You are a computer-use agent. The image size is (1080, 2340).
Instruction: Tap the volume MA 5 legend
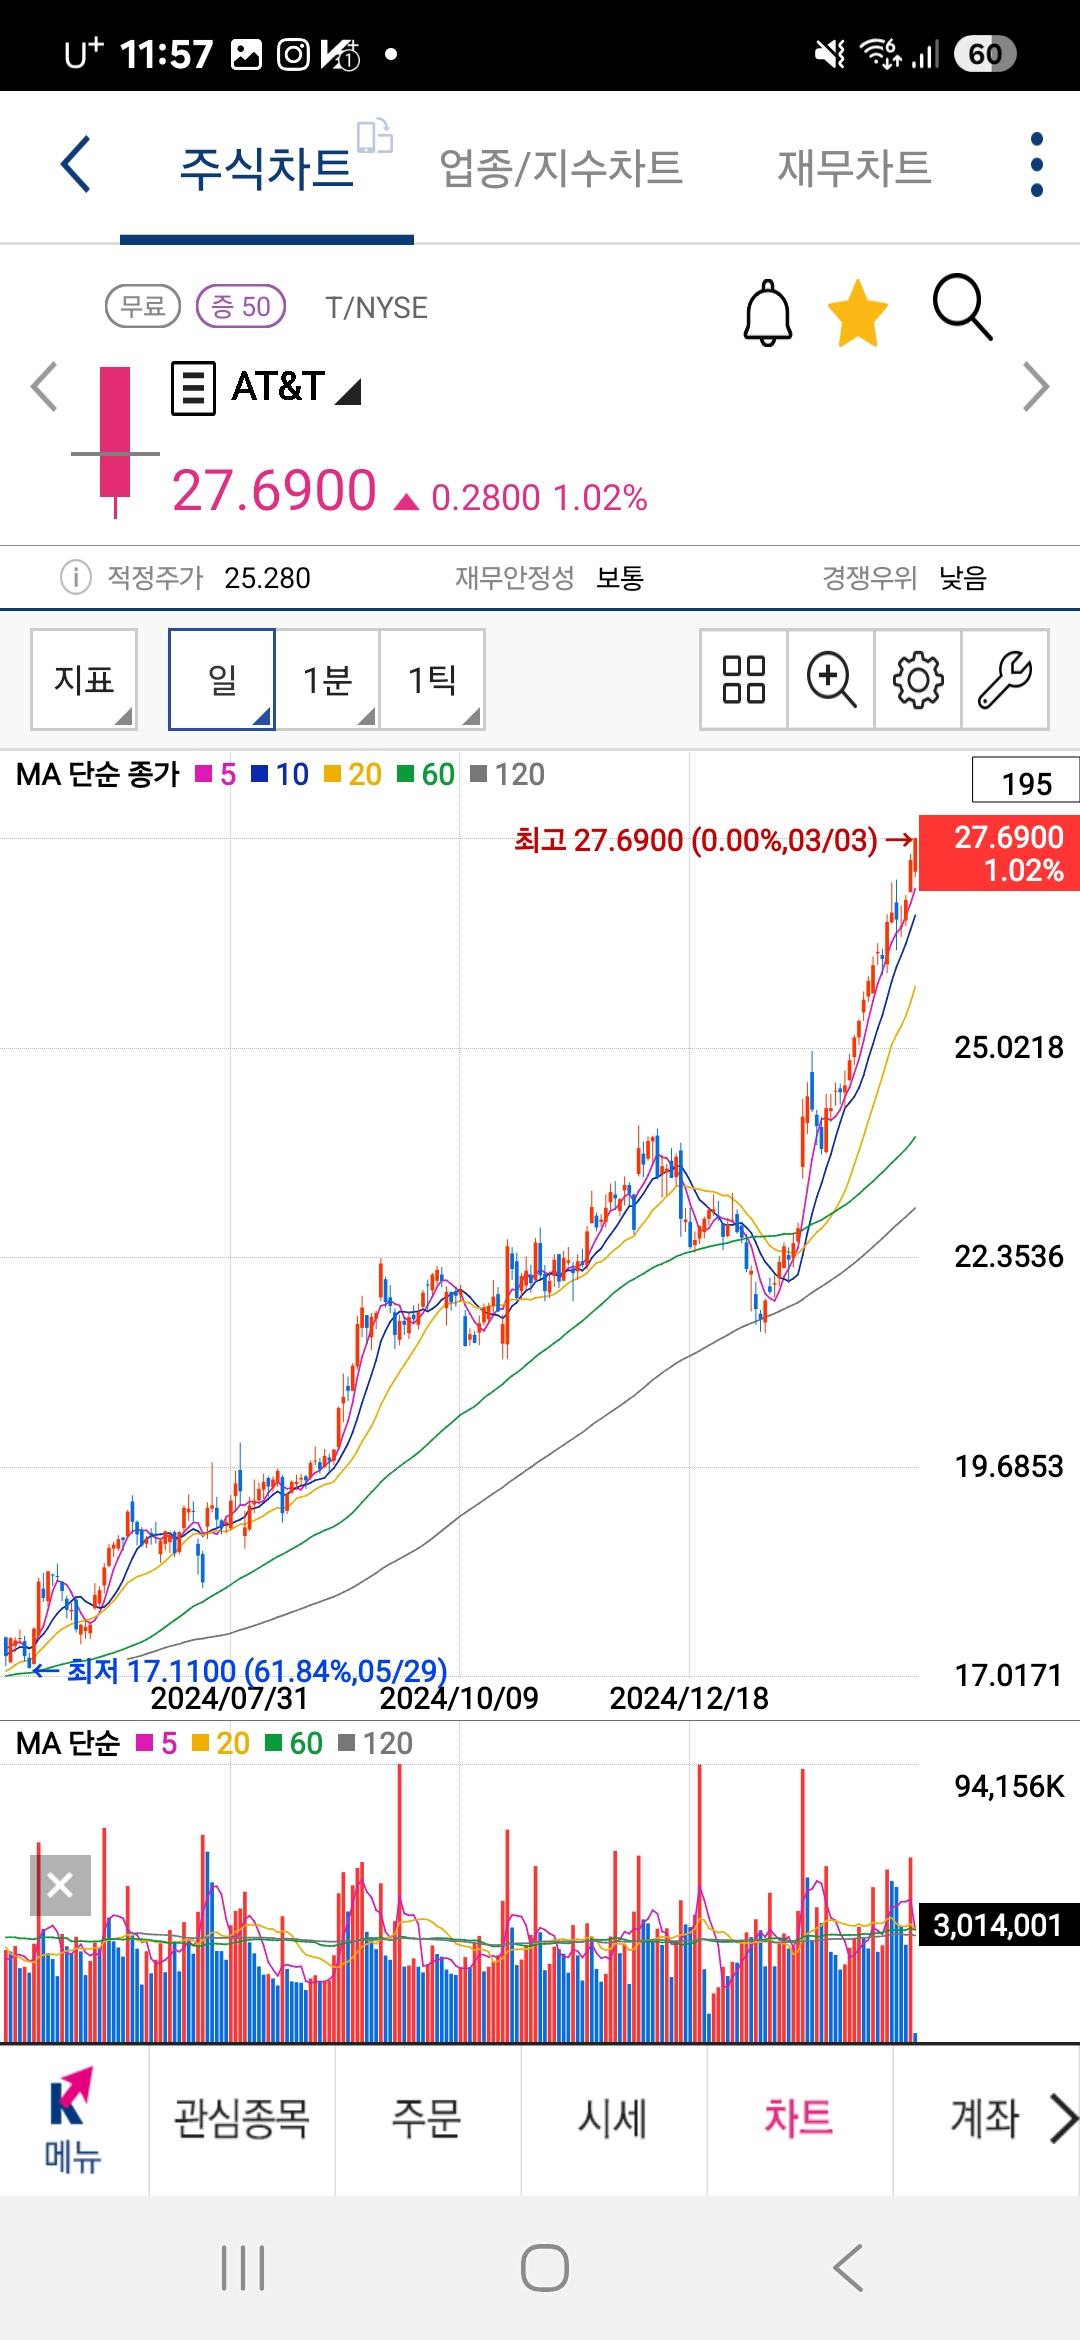pos(157,1743)
